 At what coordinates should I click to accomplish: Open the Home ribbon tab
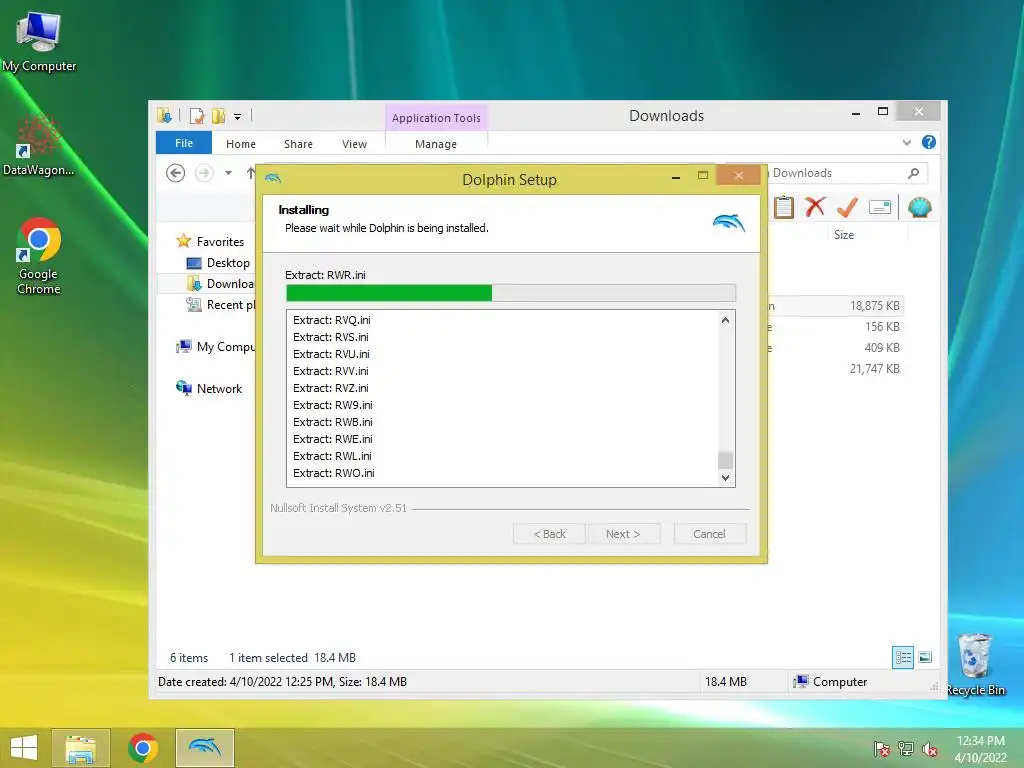tap(240, 144)
